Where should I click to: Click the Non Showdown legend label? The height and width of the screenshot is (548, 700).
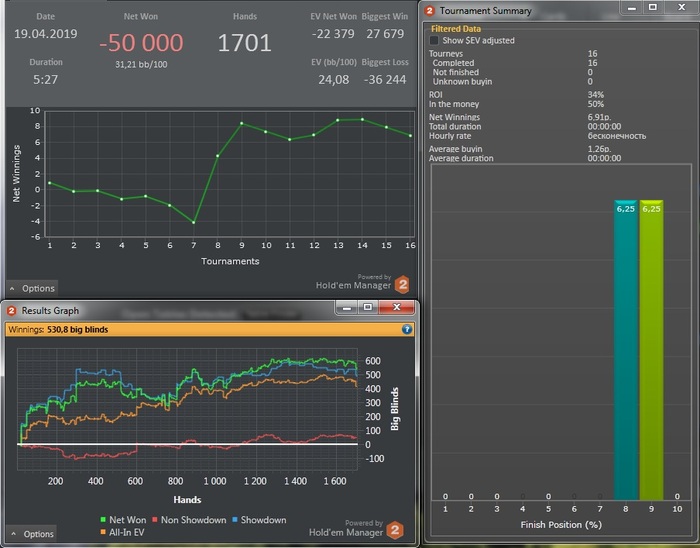coord(193,520)
